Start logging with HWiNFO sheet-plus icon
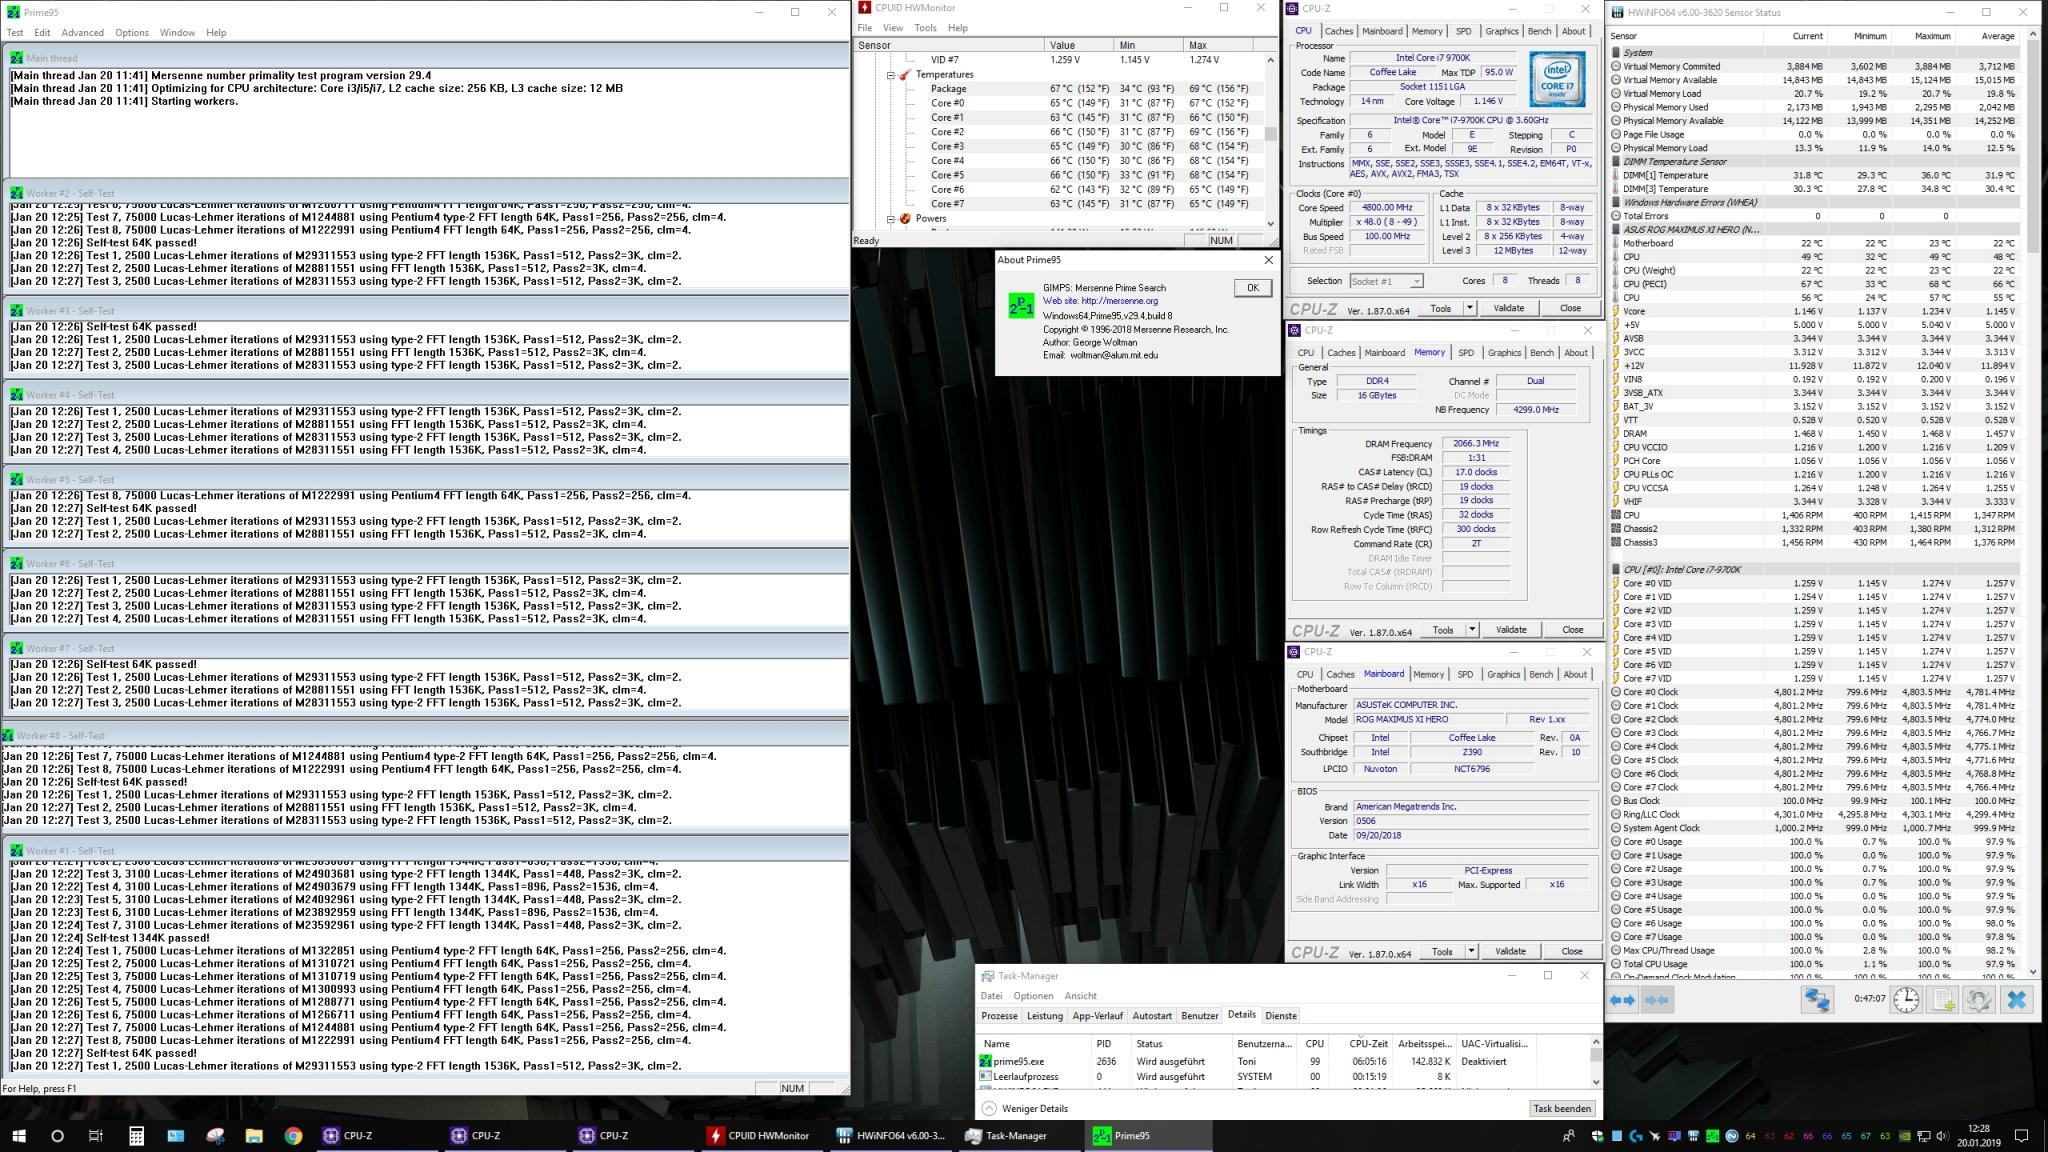2048x1152 pixels. 1943,1000
